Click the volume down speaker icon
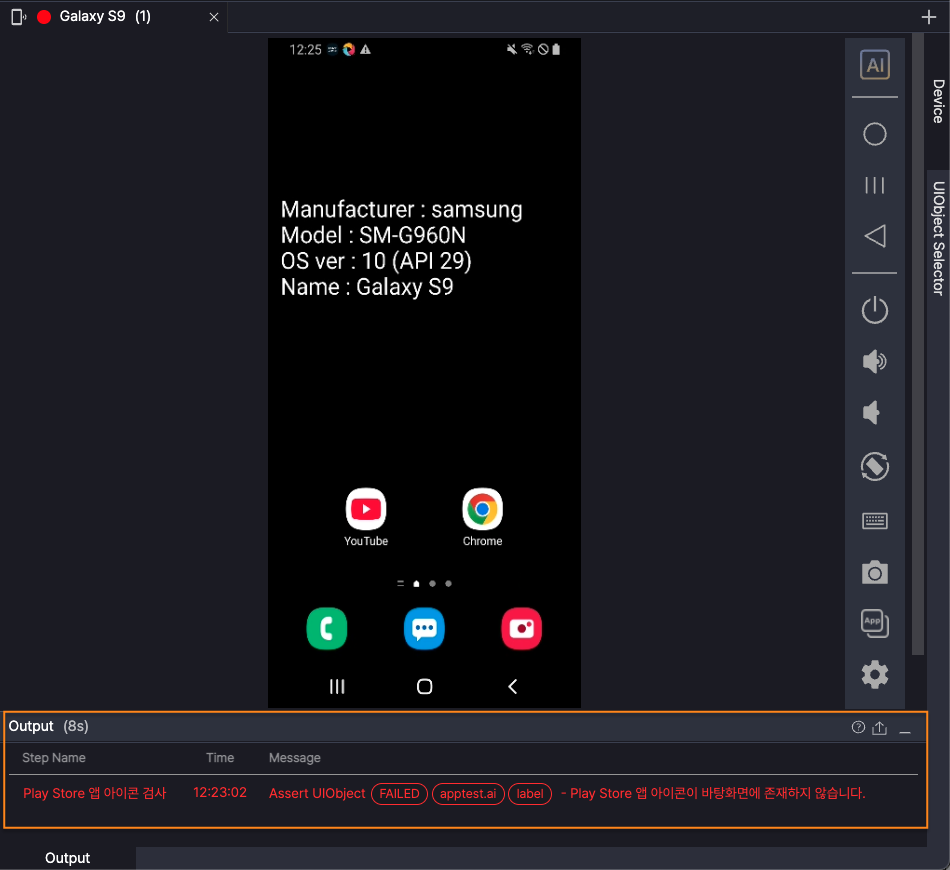 (873, 412)
